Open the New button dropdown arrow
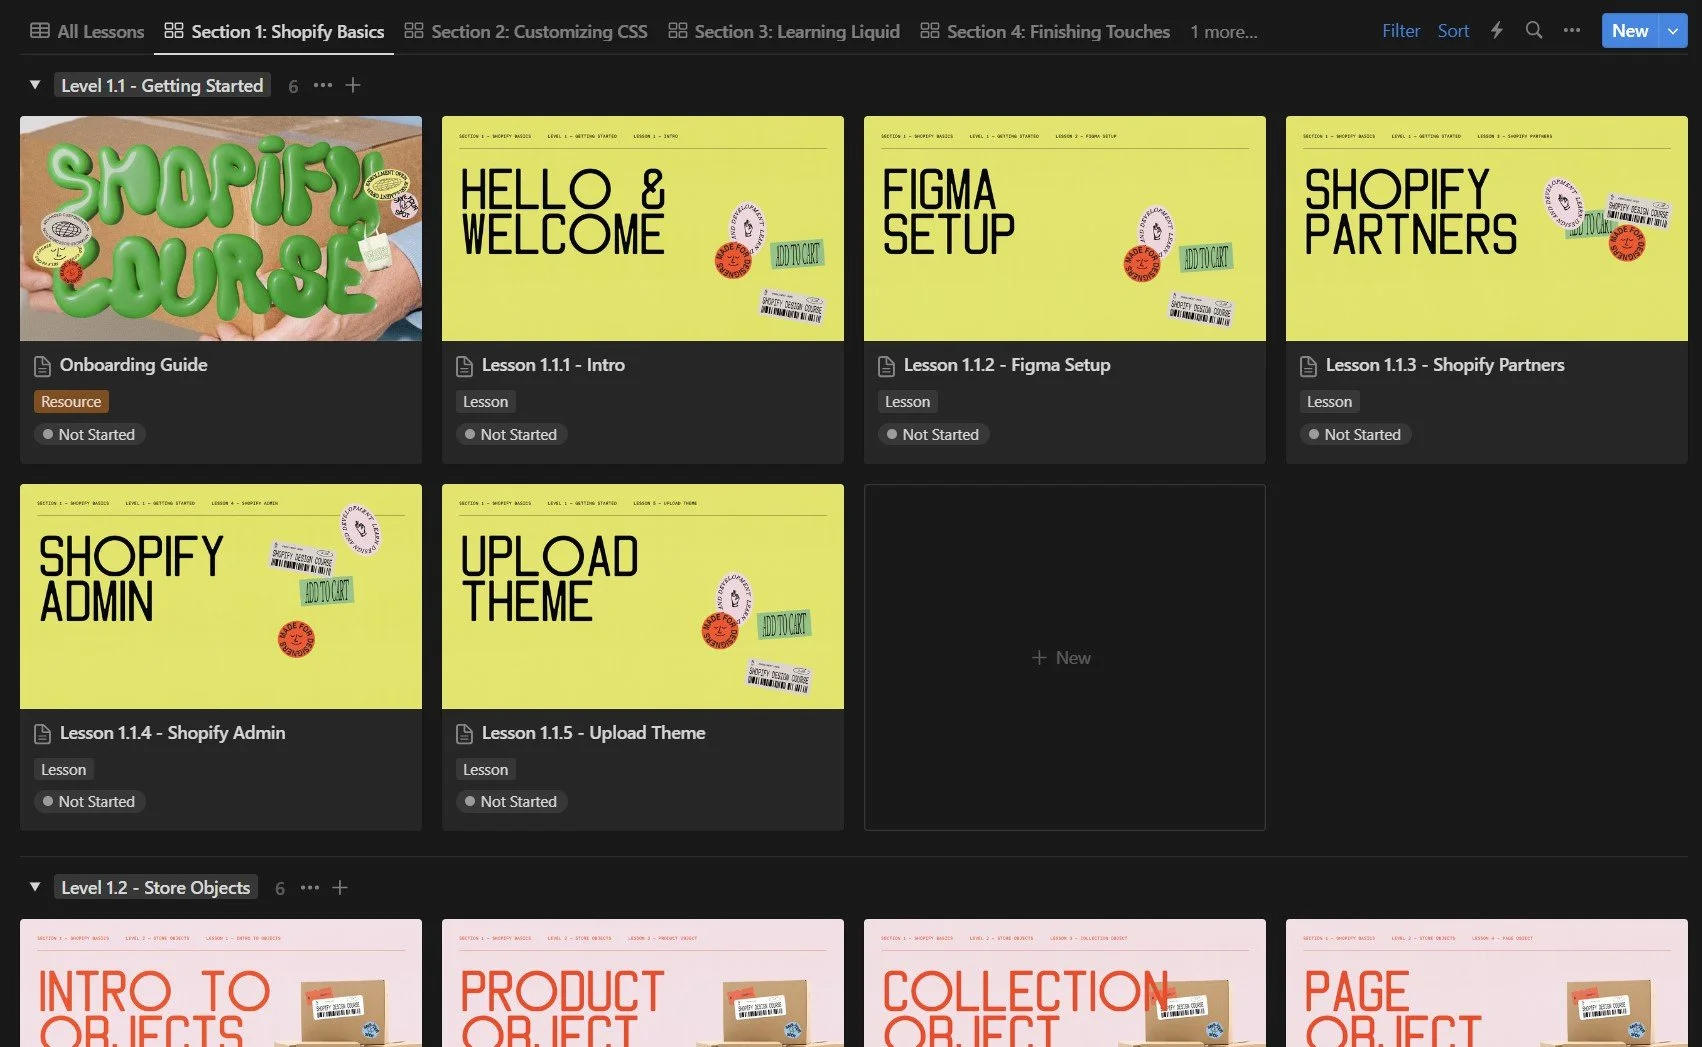 1673,31
